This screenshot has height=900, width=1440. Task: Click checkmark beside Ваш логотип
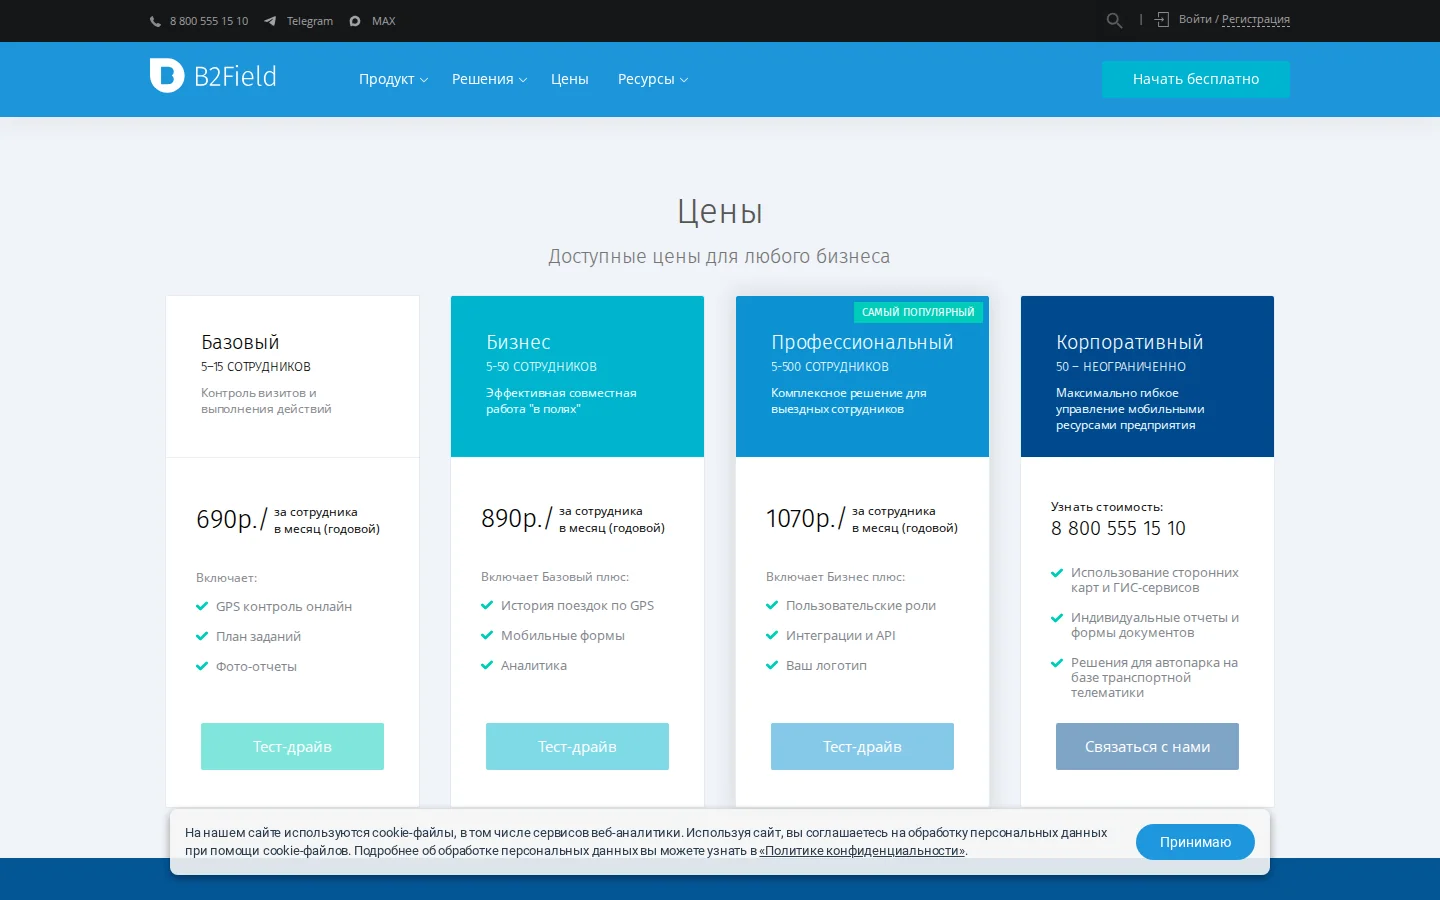tap(772, 665)
